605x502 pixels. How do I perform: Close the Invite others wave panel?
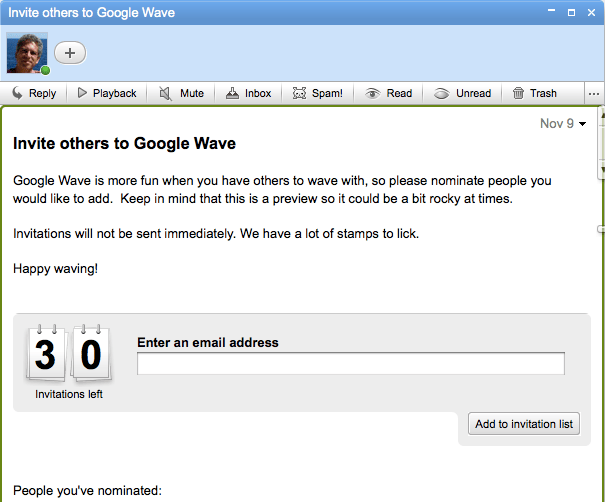591,12
